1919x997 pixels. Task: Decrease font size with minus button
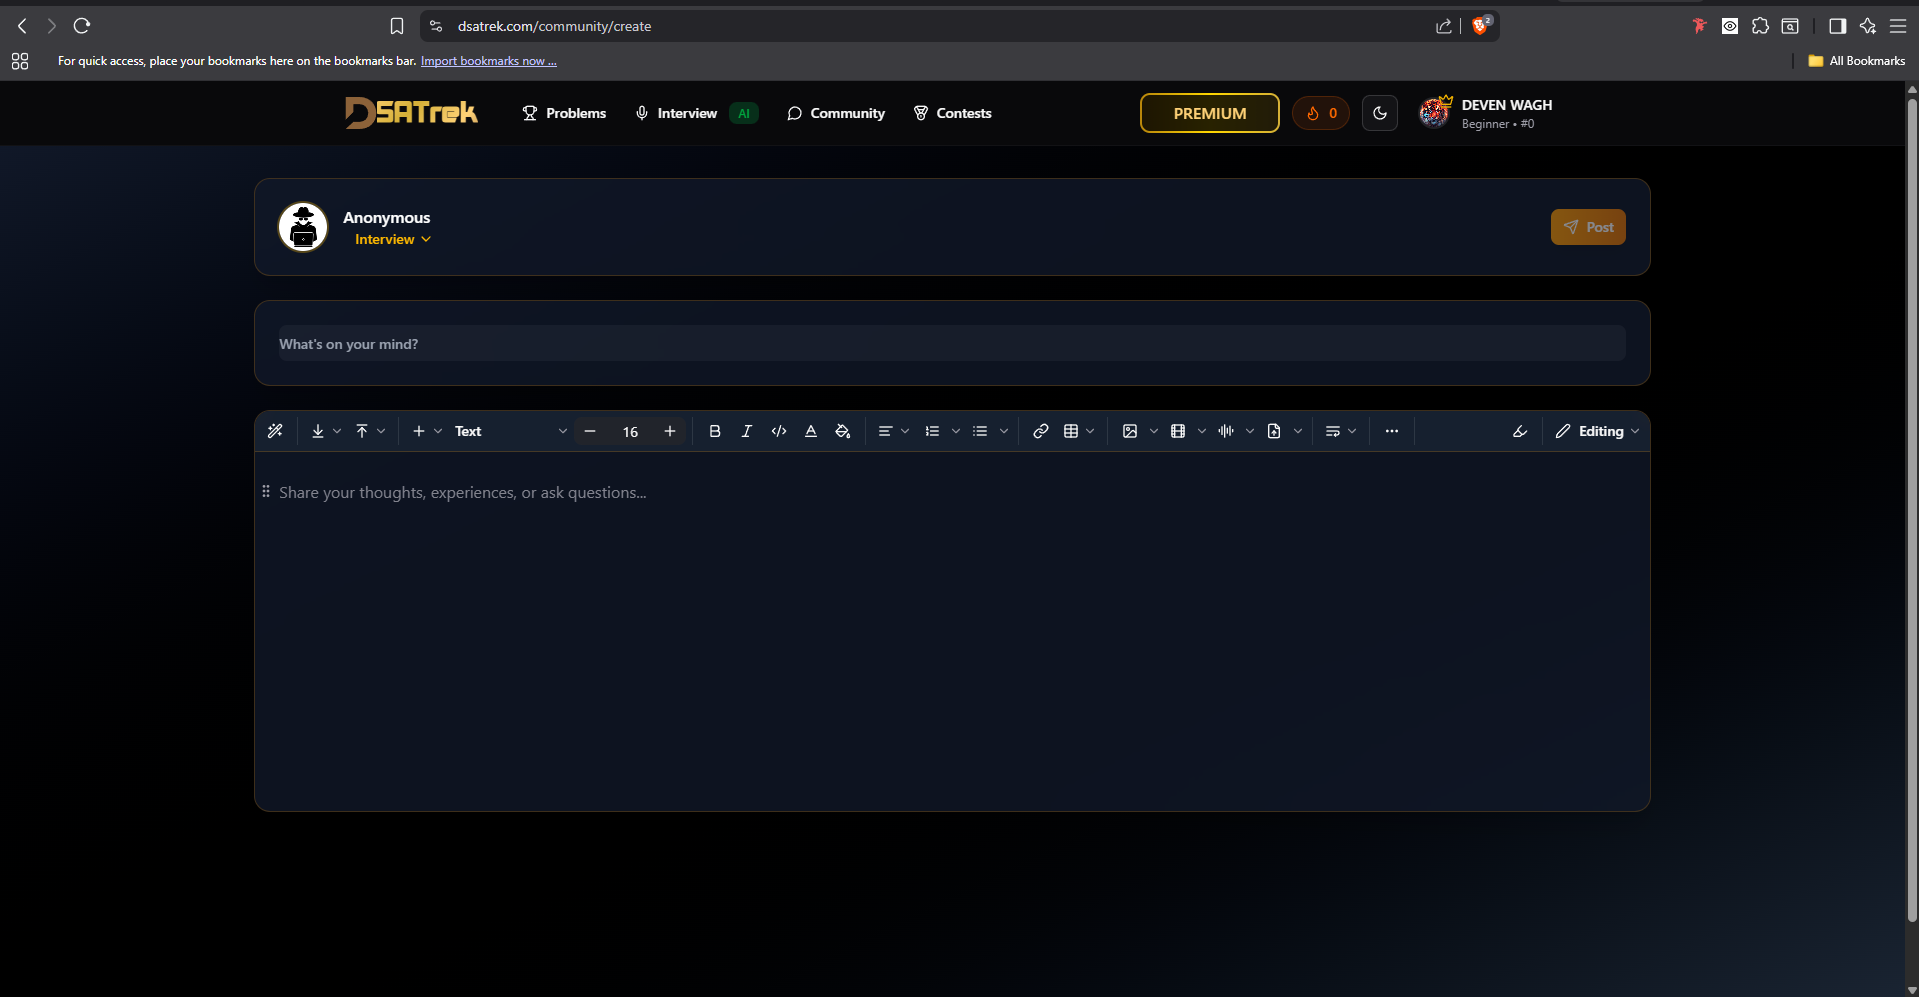tap(590, 431)
